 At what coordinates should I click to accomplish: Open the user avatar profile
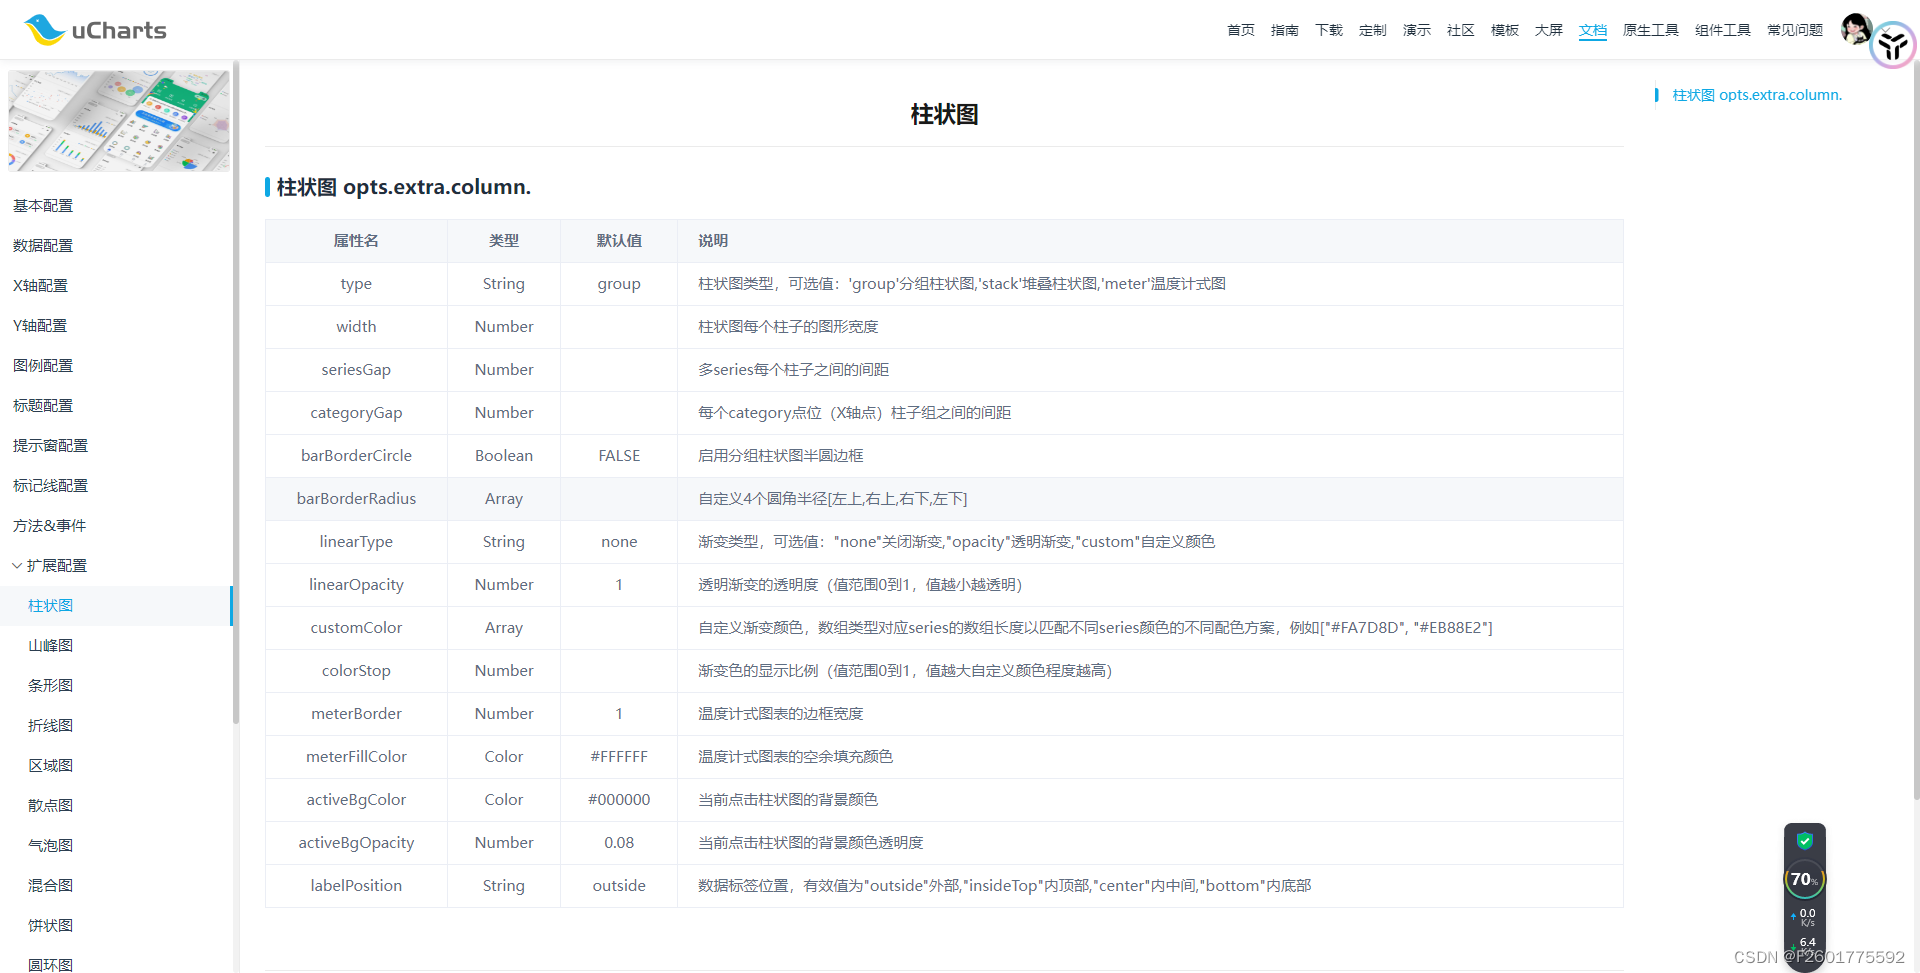1857,28
